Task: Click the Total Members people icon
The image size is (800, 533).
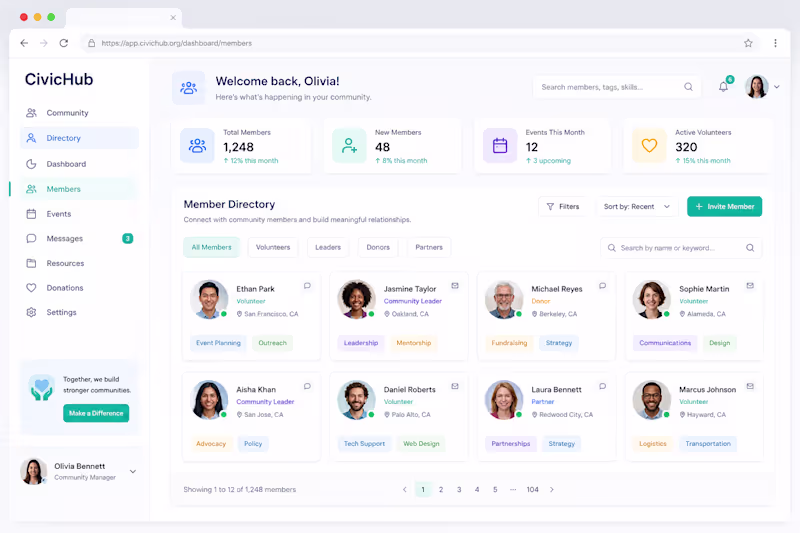Action: click(x=197, y=146)
